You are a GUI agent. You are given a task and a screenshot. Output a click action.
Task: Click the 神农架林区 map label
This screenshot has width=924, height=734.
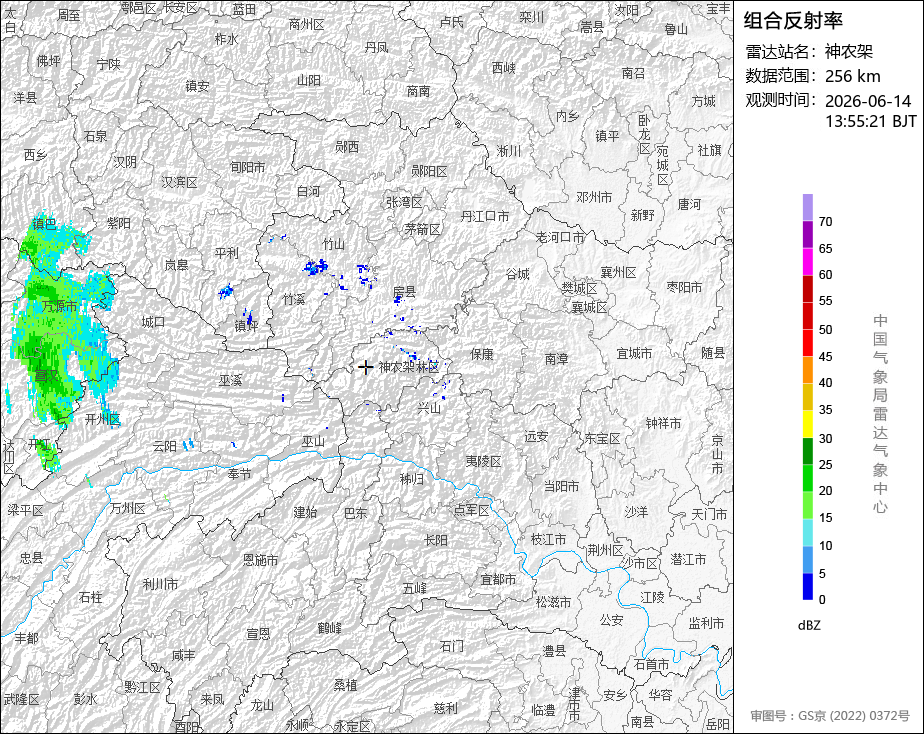coord(408,367)
